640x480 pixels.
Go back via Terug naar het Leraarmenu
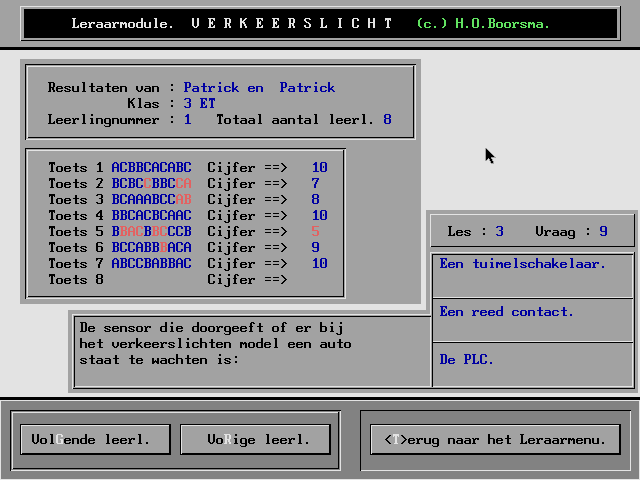495,439
